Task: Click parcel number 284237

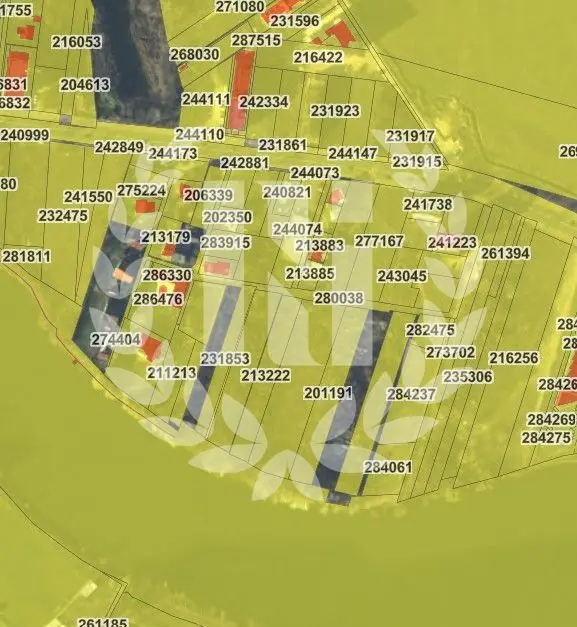Action: [x=411, y=394]
